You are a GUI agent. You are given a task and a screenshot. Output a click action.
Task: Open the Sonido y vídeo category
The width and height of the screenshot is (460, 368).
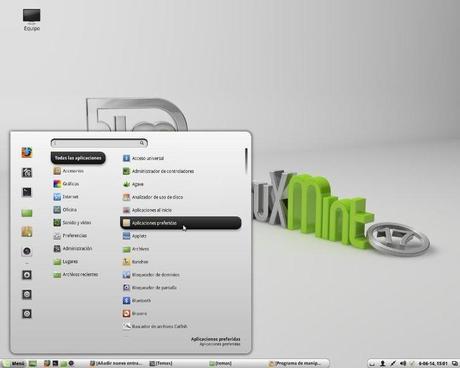(72, 222)
